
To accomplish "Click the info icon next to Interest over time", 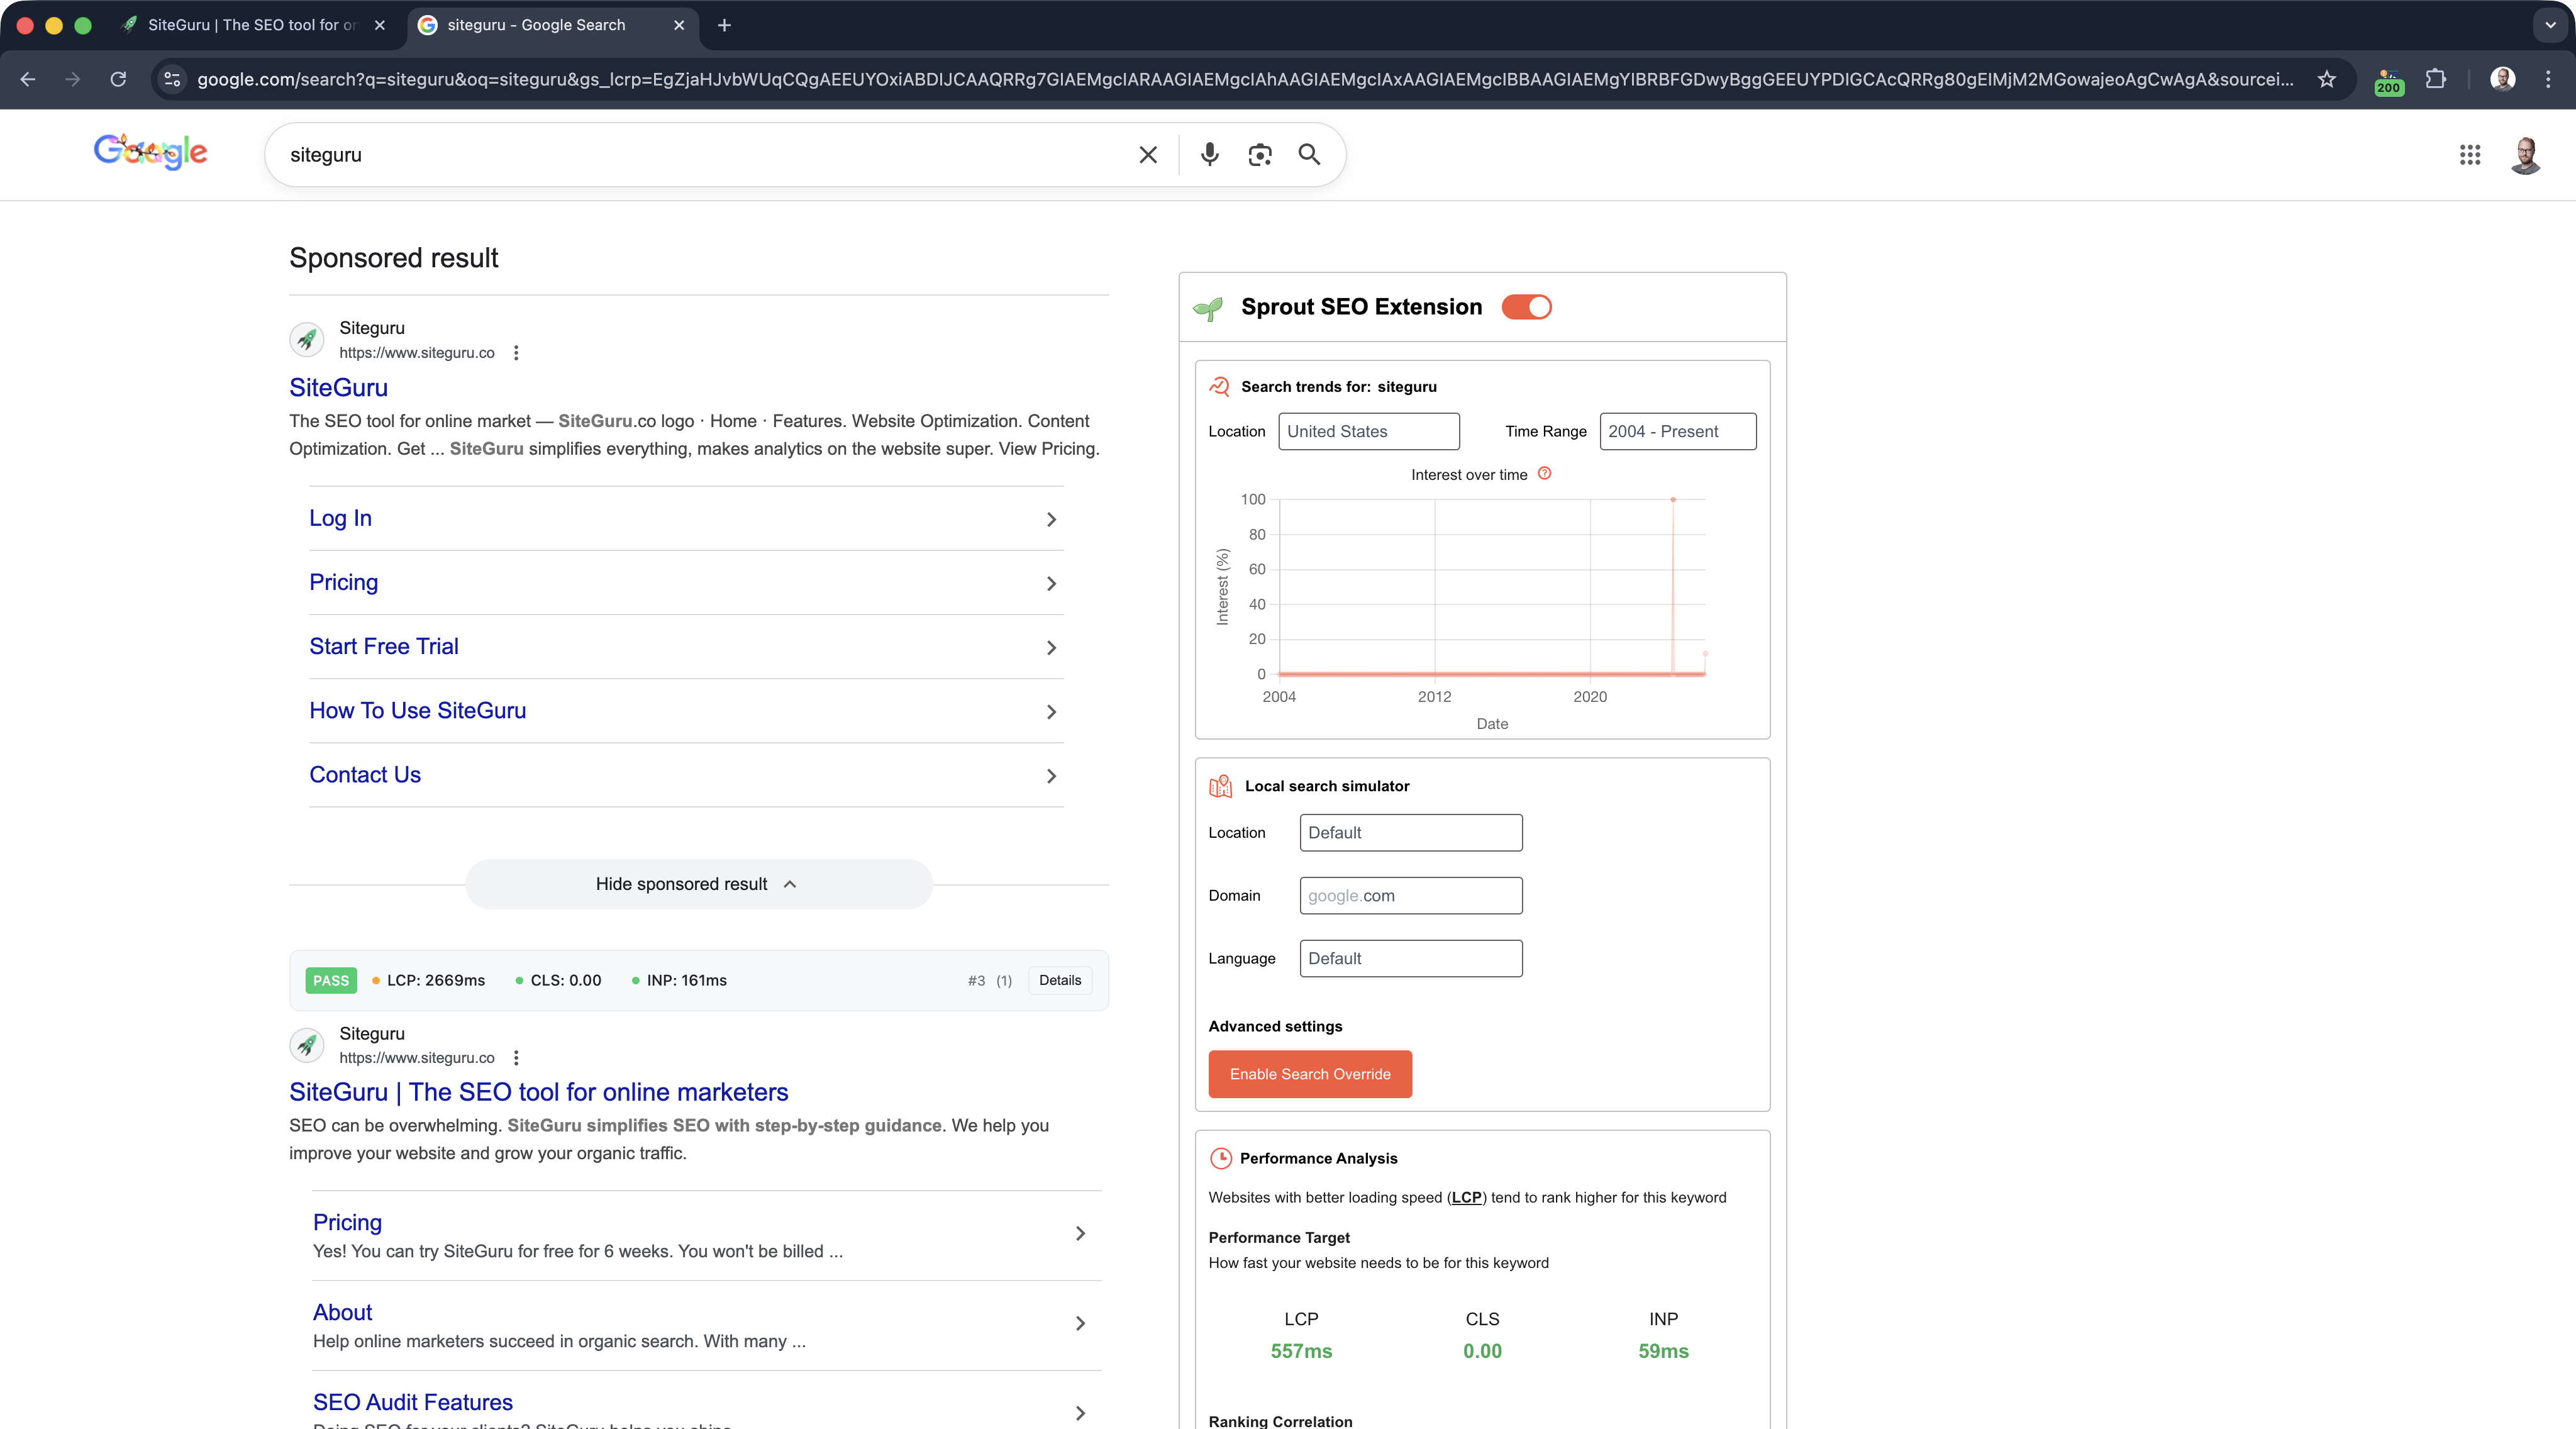I will 1544,473.
